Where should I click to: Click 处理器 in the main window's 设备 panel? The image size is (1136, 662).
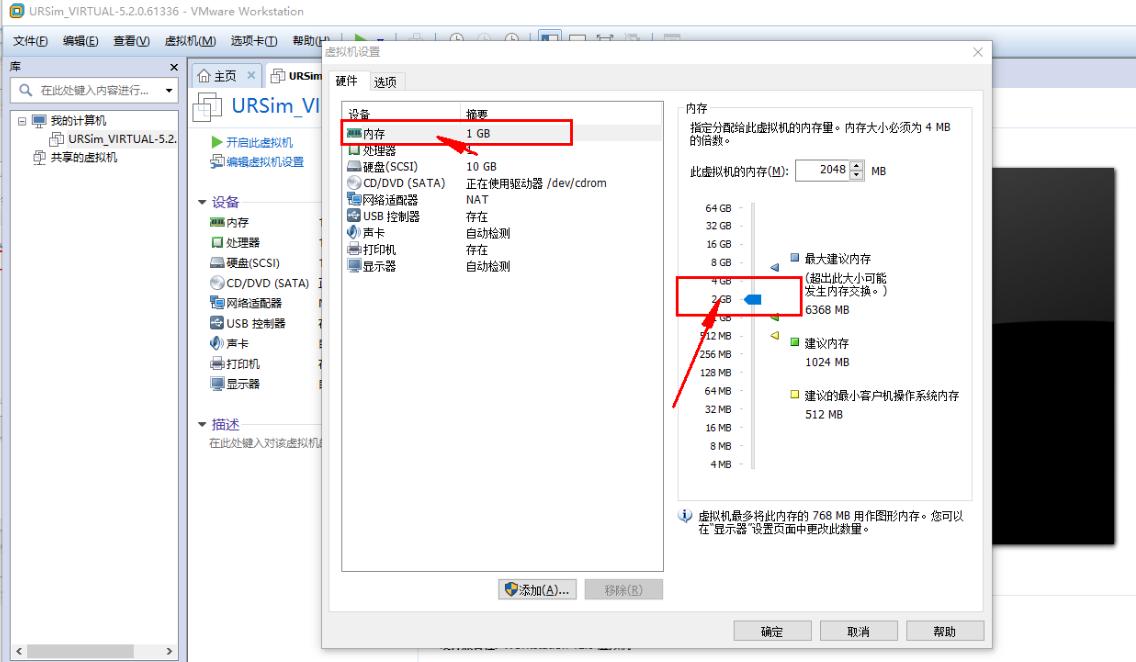(x=235, y=243)
